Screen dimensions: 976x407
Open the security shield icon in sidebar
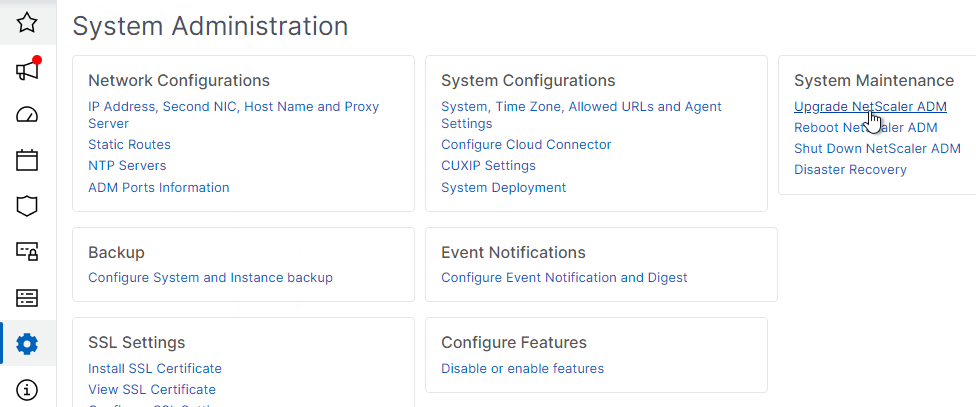(27, 206)
